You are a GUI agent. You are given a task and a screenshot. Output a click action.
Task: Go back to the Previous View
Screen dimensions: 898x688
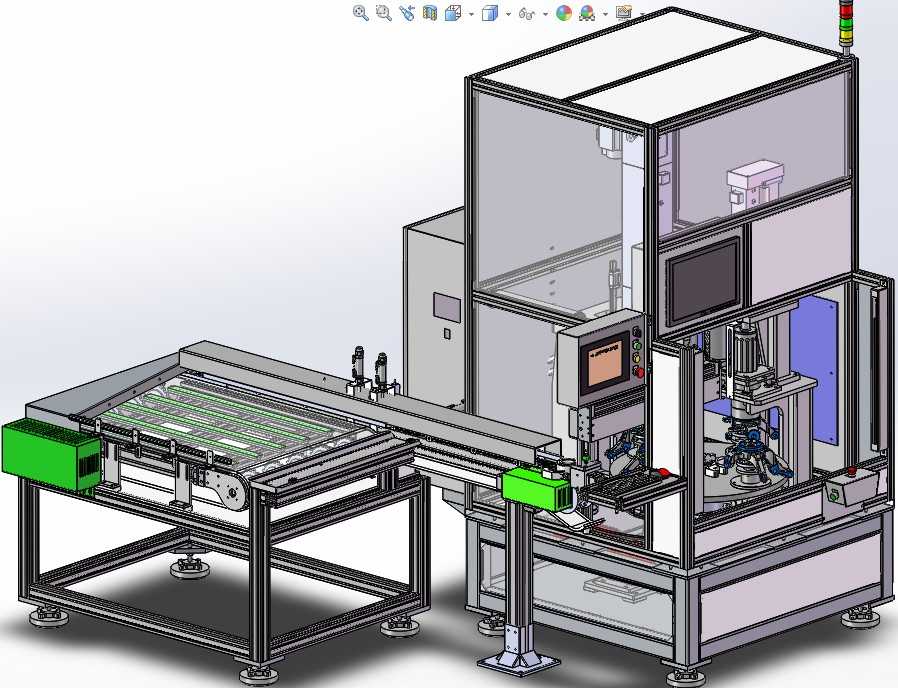[x=407, y=13]
